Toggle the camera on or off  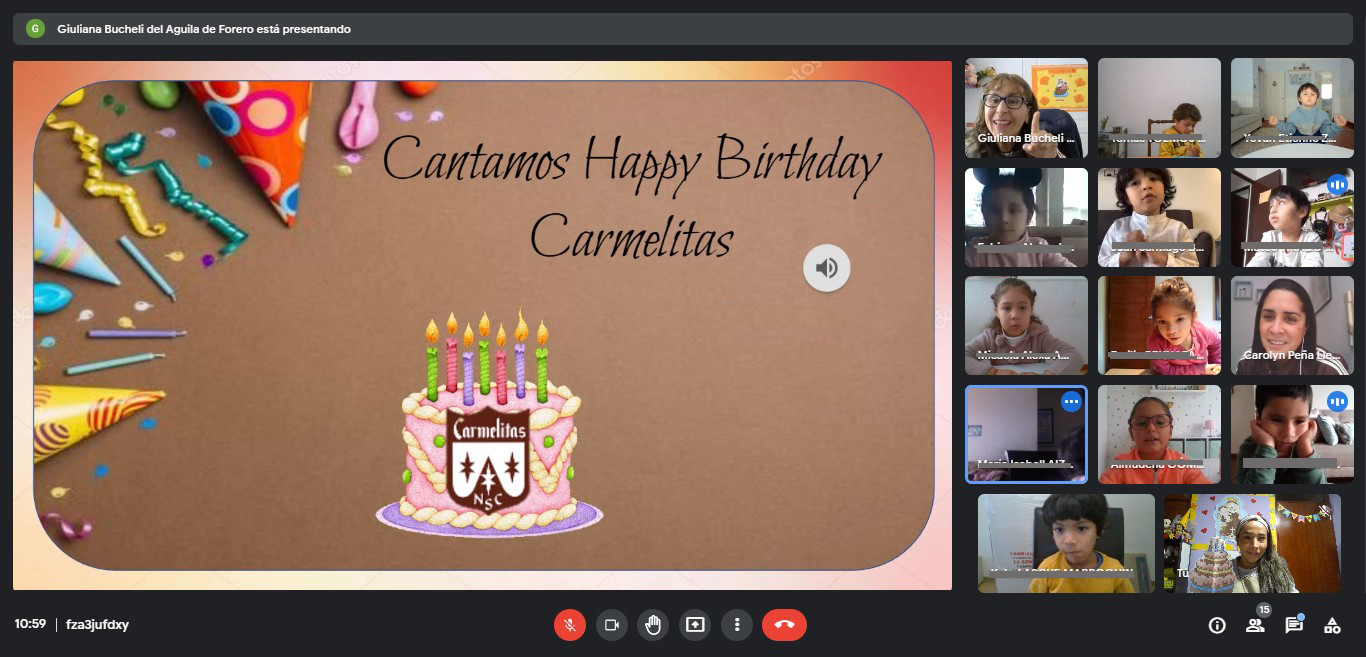[x=612, y=625]
